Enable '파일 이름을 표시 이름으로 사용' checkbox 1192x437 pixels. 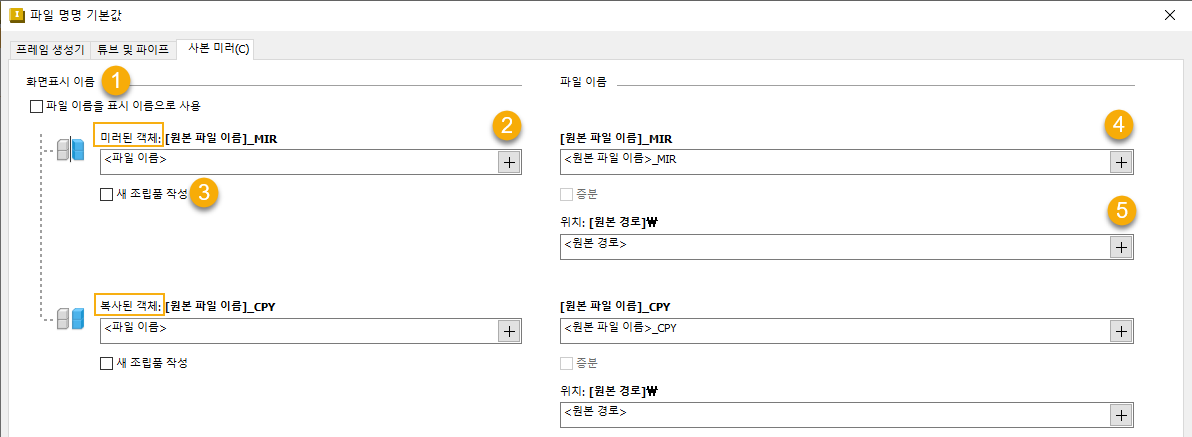tap(37, 106)
